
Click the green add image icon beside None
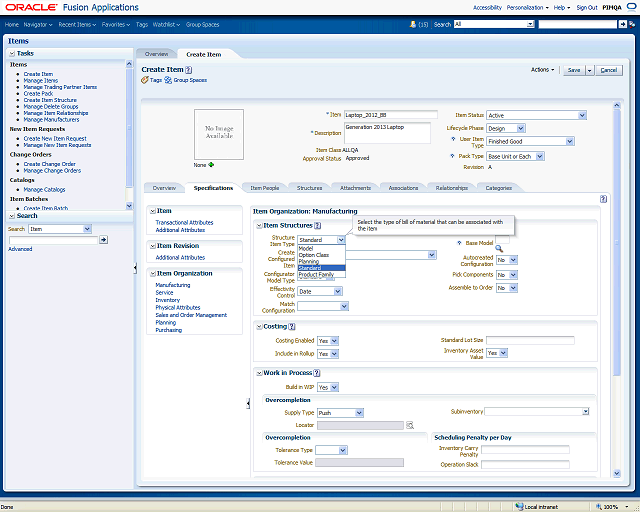click(212, 164)
